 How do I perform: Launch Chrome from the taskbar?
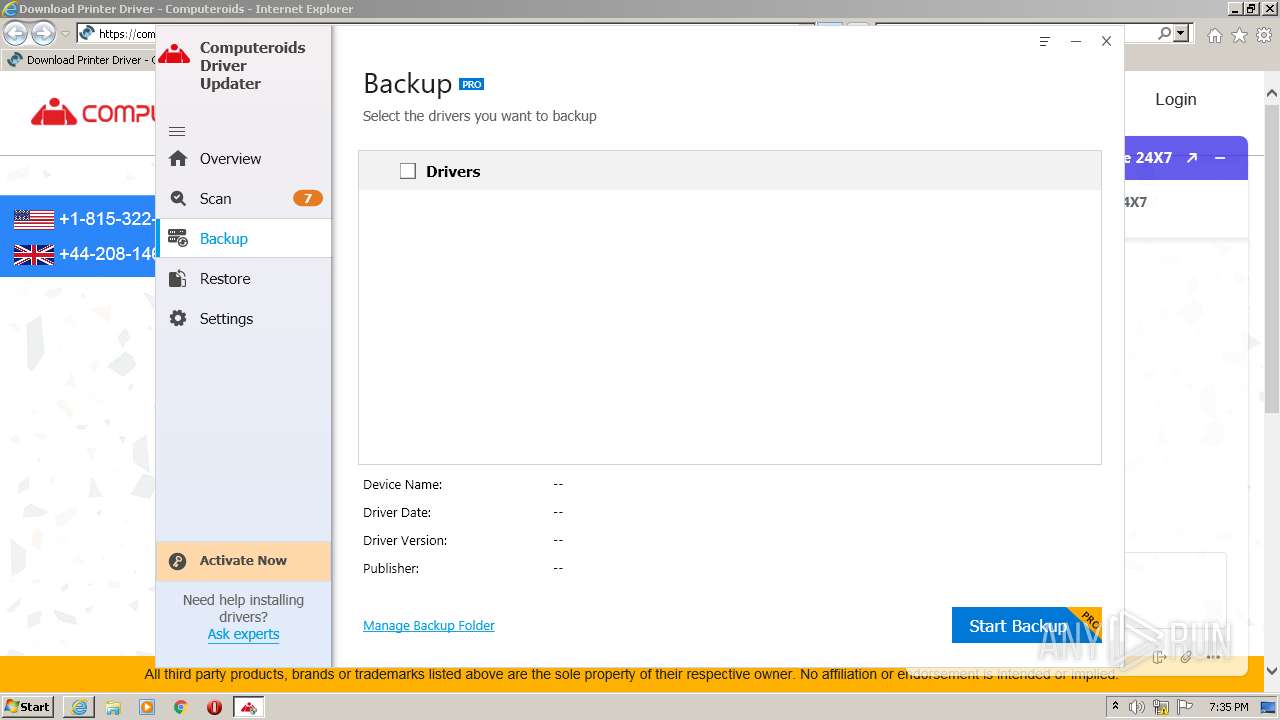click(181, 707)
